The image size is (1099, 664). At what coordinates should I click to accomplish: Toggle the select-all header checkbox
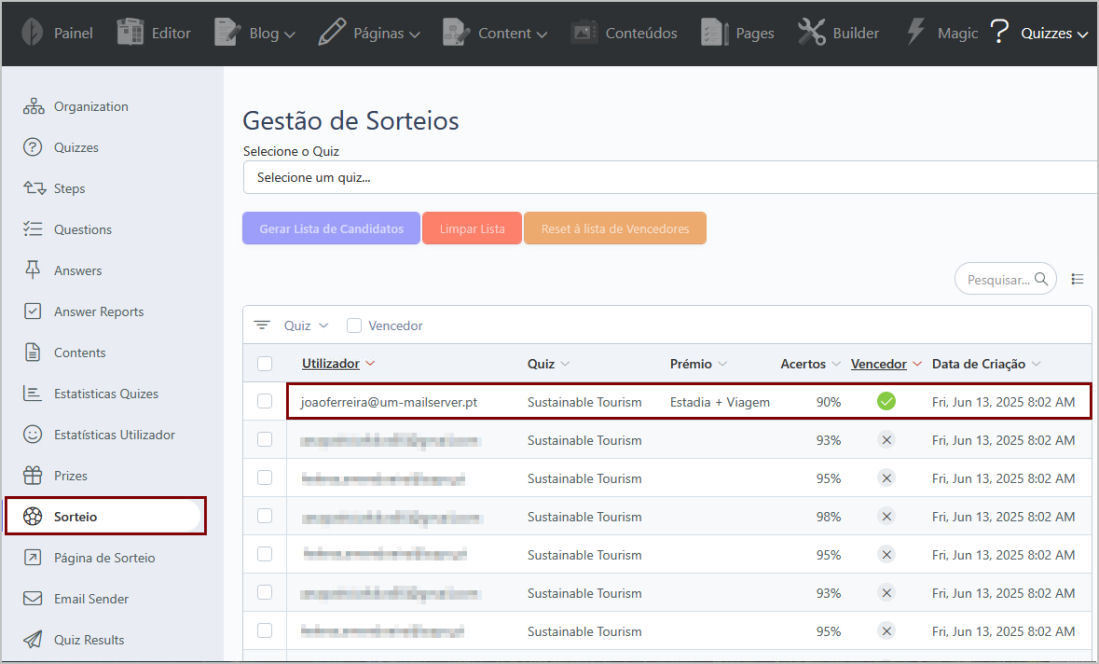[x=264, y=363]
